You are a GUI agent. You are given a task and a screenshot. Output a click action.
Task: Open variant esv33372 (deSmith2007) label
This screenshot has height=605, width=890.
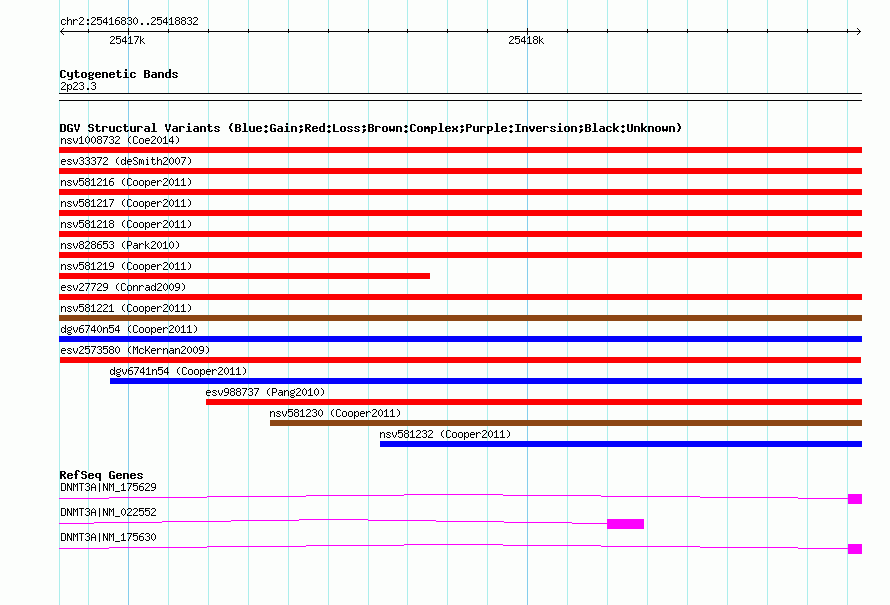pos(126,161)
